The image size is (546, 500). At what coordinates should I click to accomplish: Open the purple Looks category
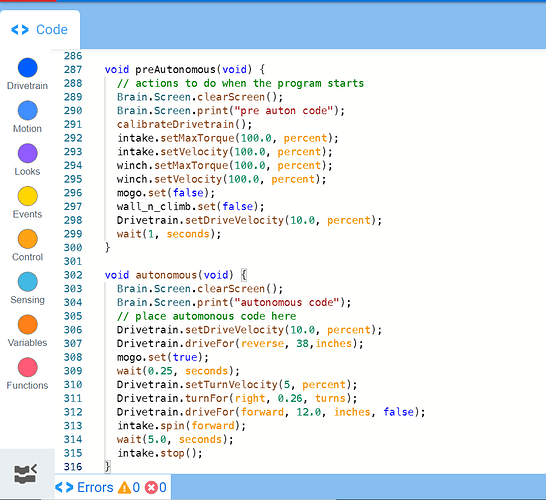click(x=28, y=153)
